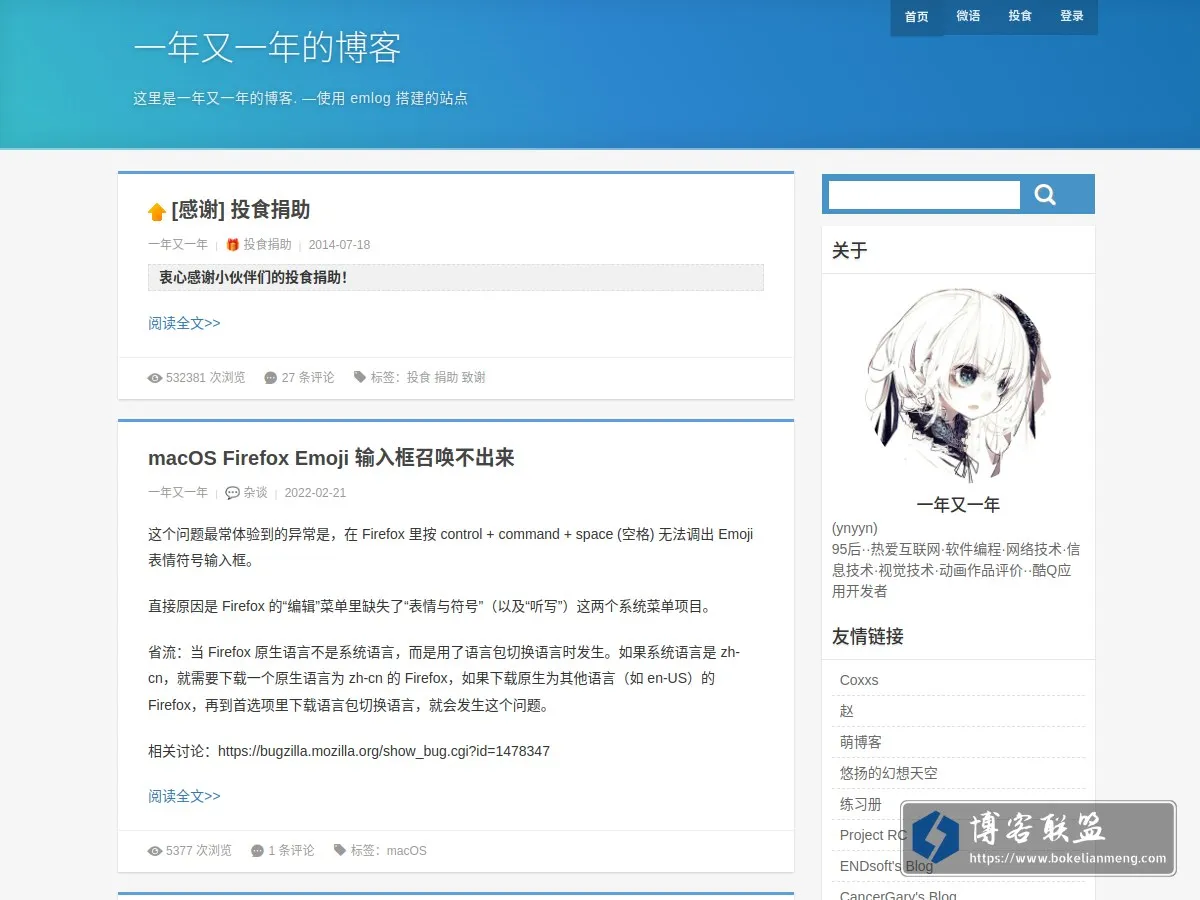Open the 27 条评论 comments link

[x=308, y=378]
